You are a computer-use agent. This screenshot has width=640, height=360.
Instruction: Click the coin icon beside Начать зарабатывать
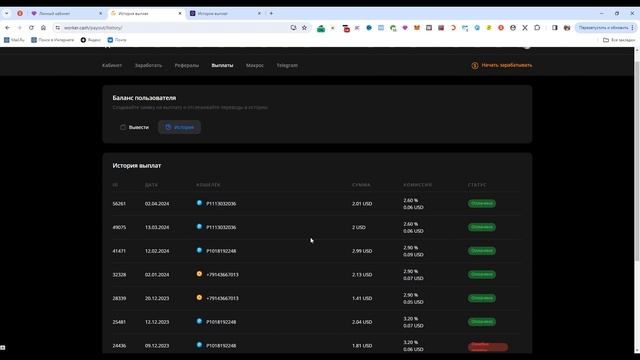[475, 66]
